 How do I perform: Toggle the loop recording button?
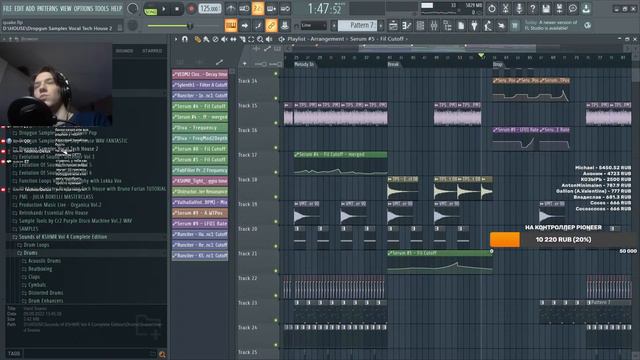(285, 8)
